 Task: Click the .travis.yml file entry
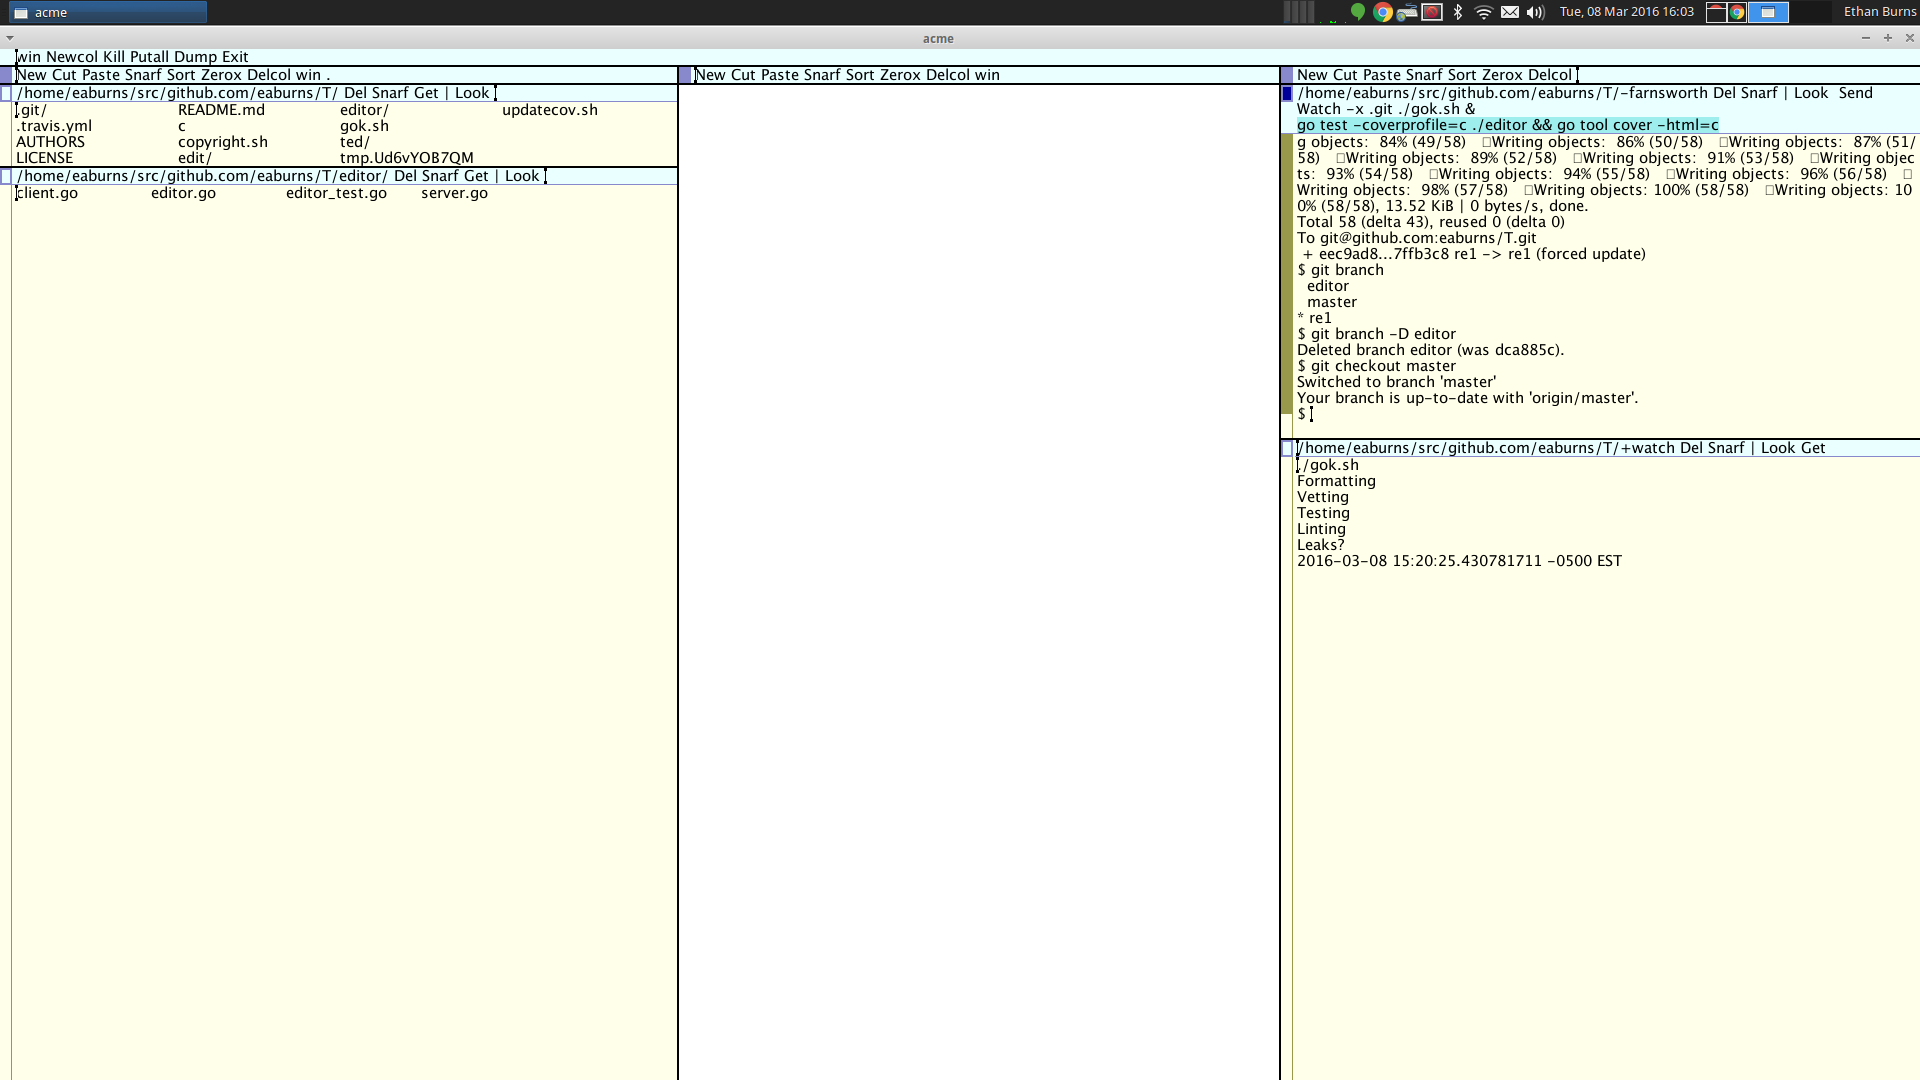pos(54,126)
